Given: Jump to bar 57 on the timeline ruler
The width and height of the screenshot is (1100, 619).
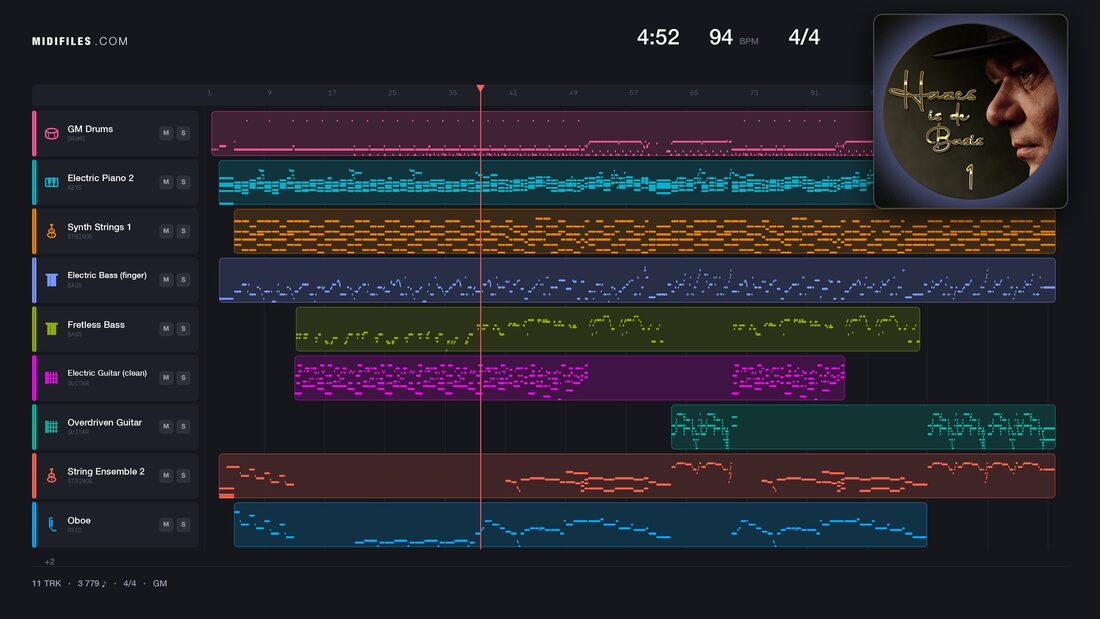Looking at the screenshot, I should tap(633, 93).
